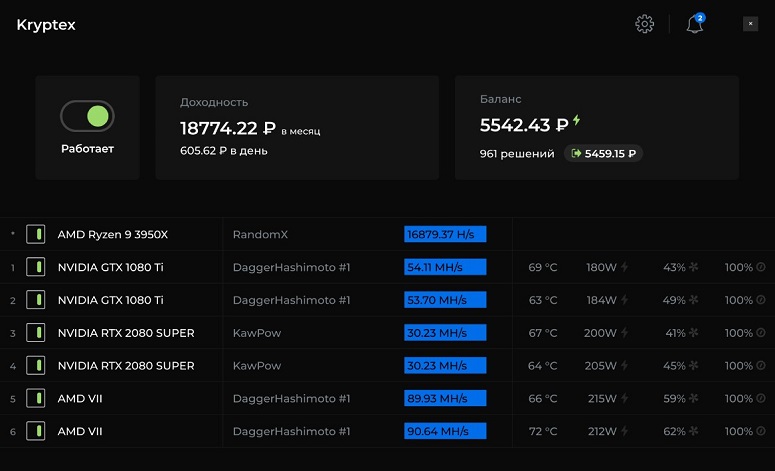Click the load gauge icon in GPU 3 row
Image resolution: width=775 pixels, height=471 pixels.
761,333
